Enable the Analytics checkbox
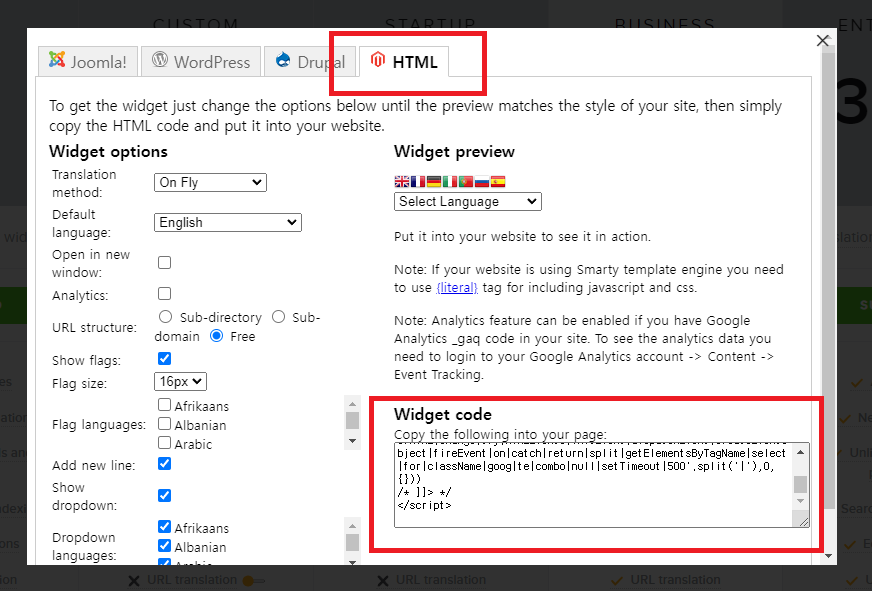Screen dimensions: 872x591 164,294
